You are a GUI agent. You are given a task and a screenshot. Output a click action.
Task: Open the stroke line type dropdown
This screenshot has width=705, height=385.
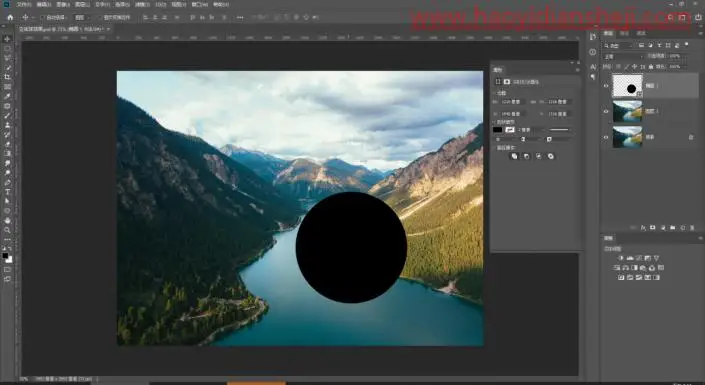coord(559,130)
